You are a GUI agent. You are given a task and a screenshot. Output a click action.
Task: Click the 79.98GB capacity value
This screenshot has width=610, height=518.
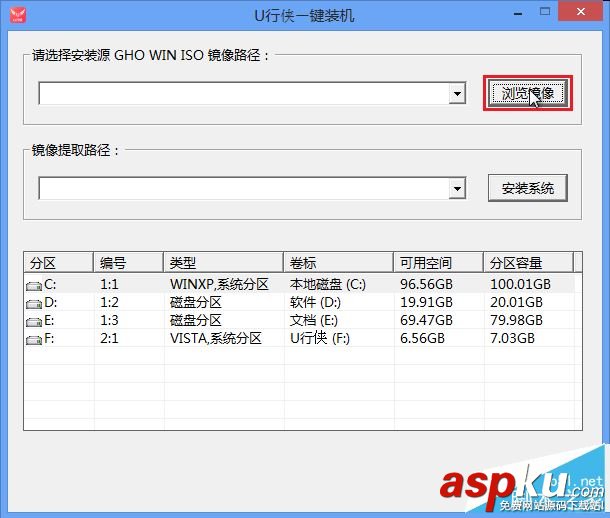pyautogui.click(x=516, y=320)
